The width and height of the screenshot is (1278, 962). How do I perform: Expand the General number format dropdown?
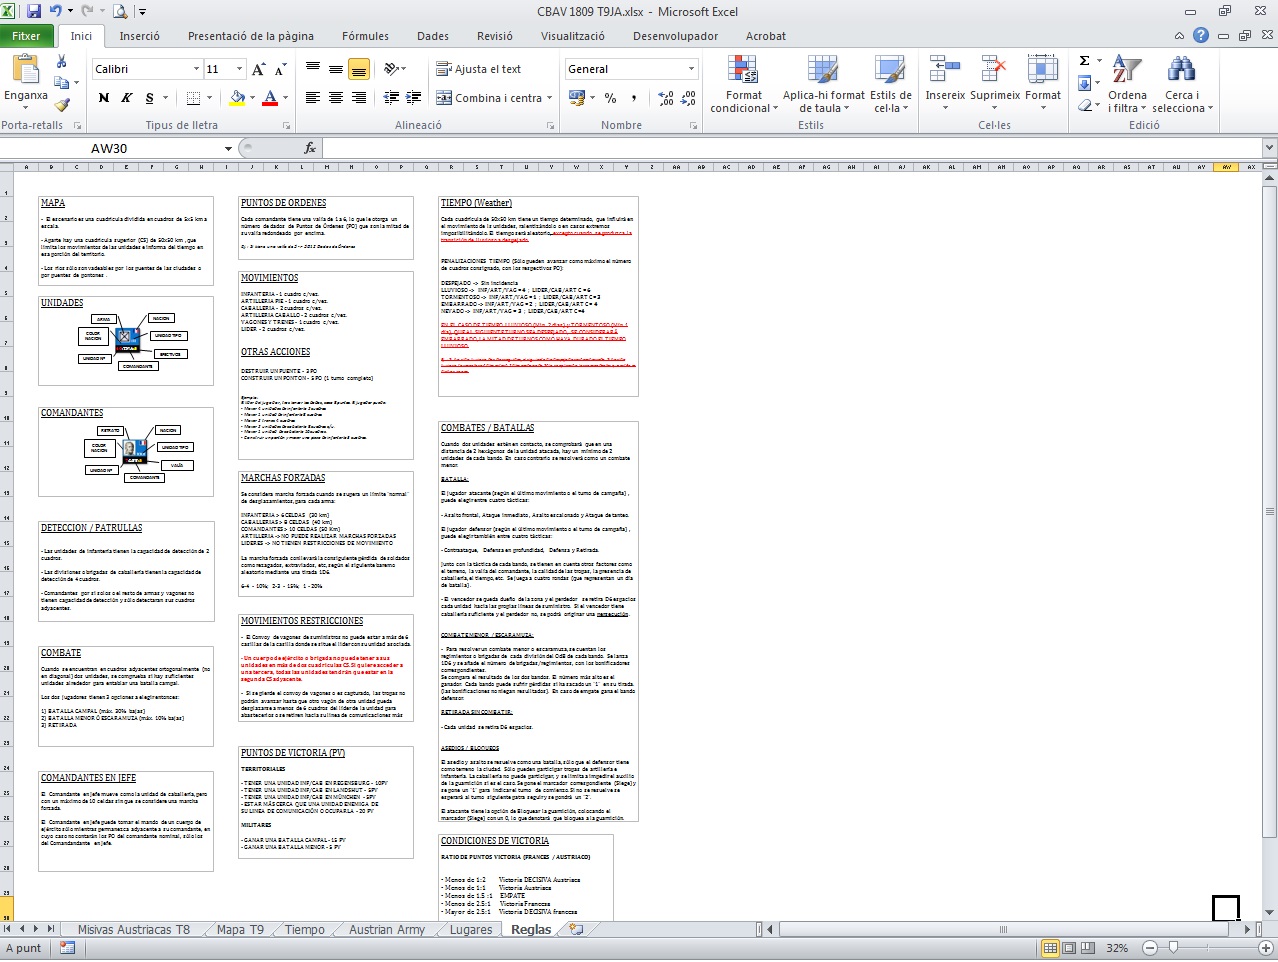(691, 69)
